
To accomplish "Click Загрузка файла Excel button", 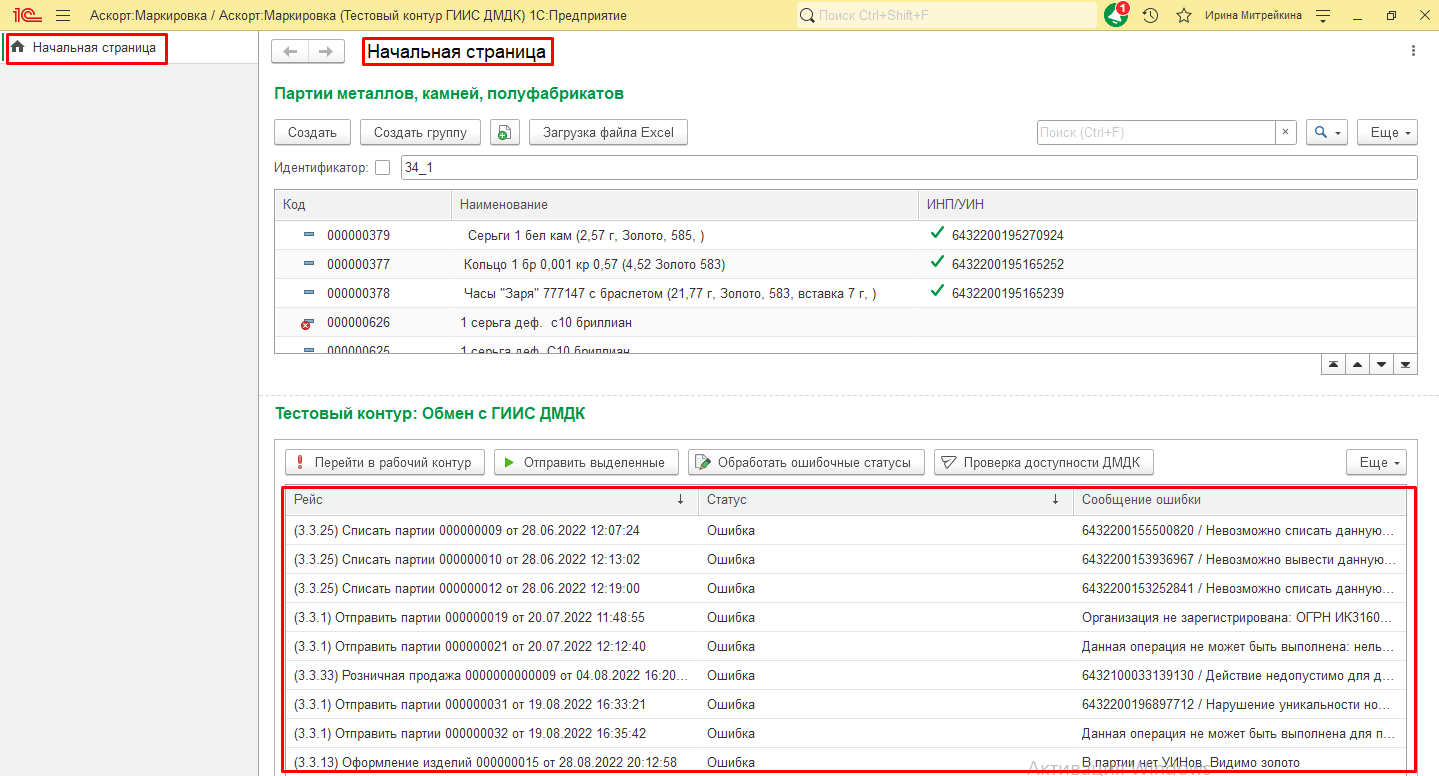I will (x=608, y=132).
